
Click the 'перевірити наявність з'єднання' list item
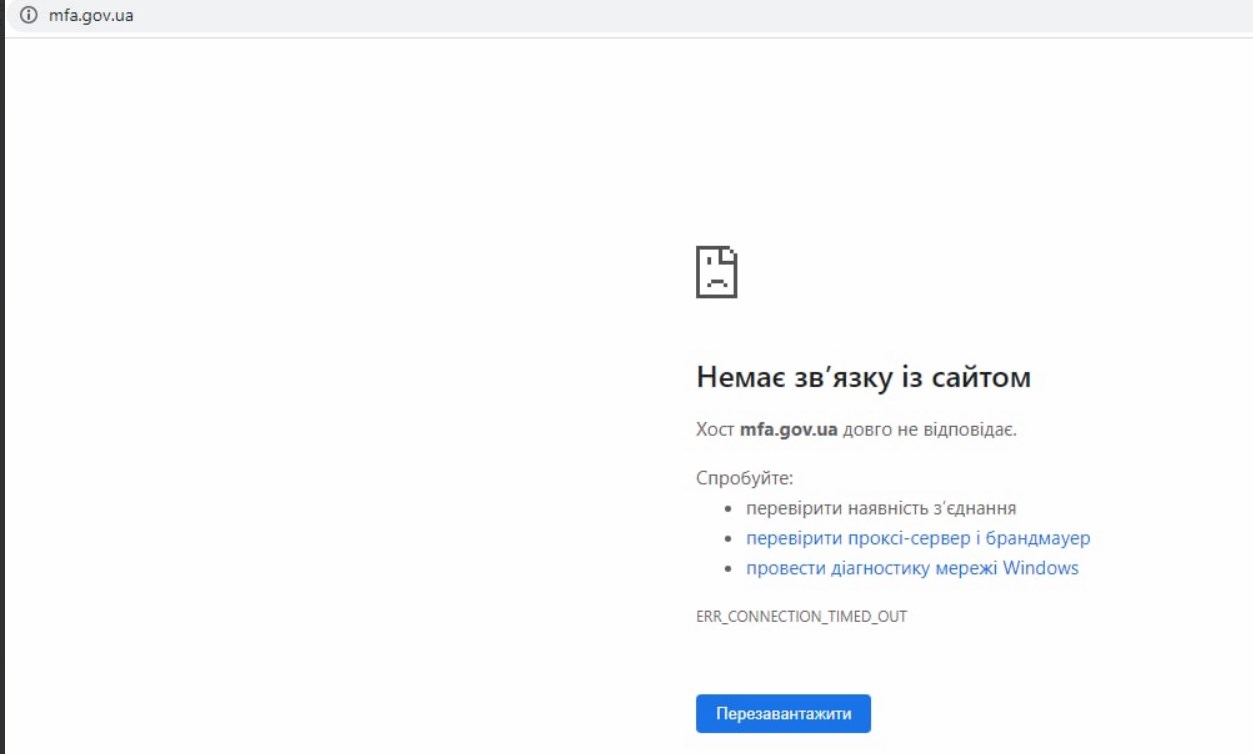881,508
